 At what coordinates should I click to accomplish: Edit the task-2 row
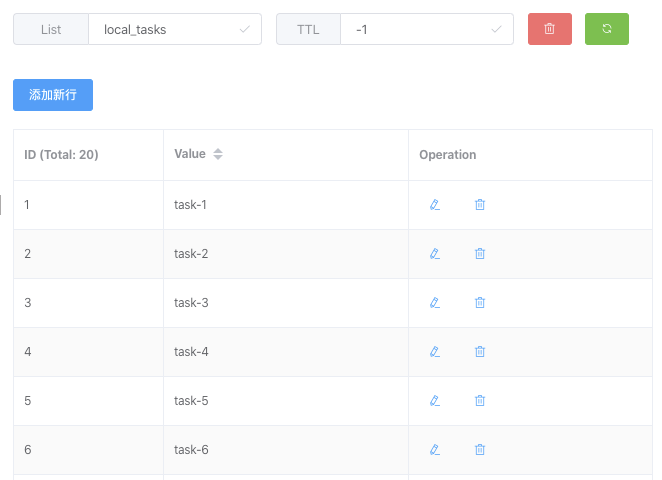tap(434, 254)
